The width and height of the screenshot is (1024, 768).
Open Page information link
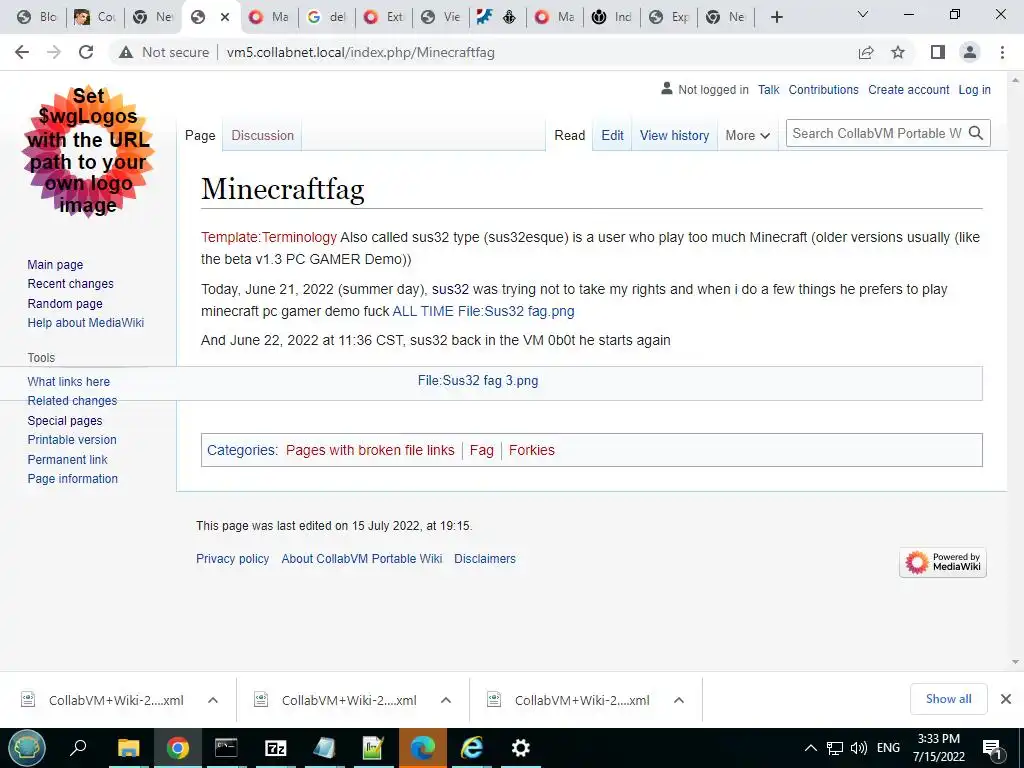pos(72,479)
